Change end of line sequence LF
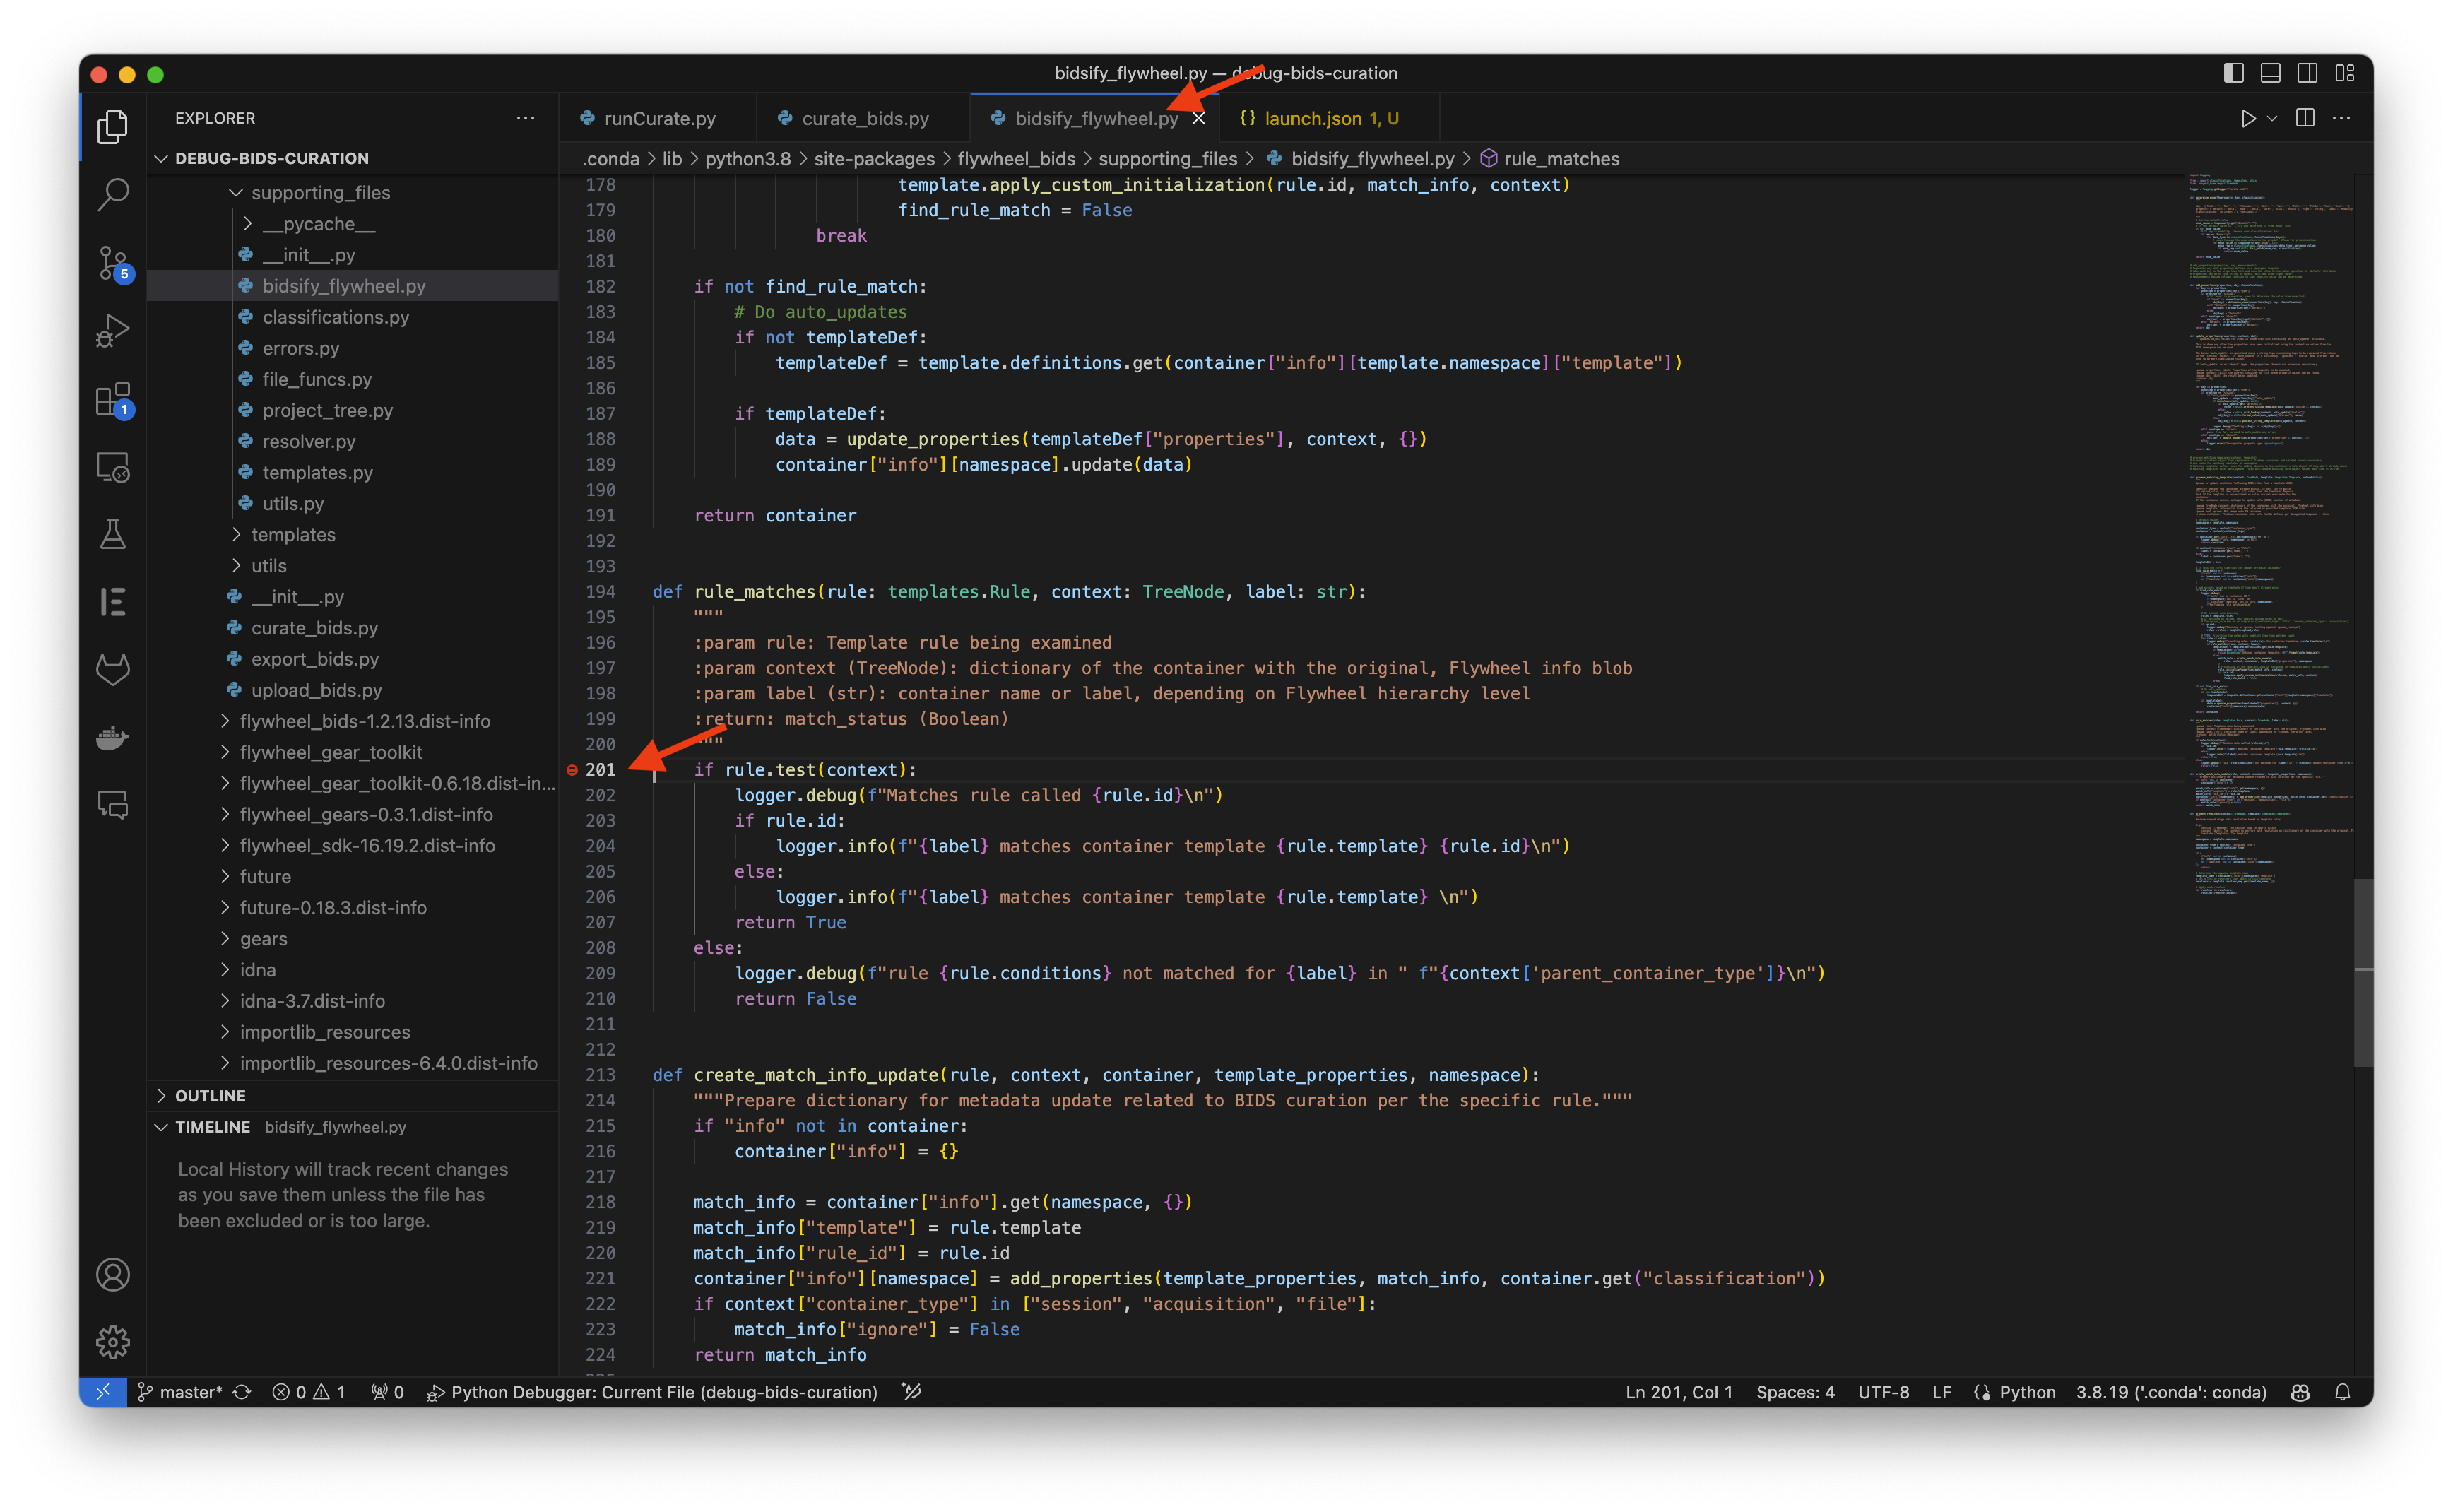The height and width of the screenshot is (1512, 2453). (x=1941, y=1392)
